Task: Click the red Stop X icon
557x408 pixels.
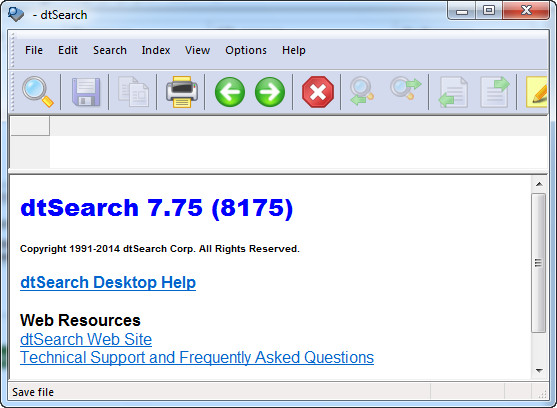Action: (318, 92)
